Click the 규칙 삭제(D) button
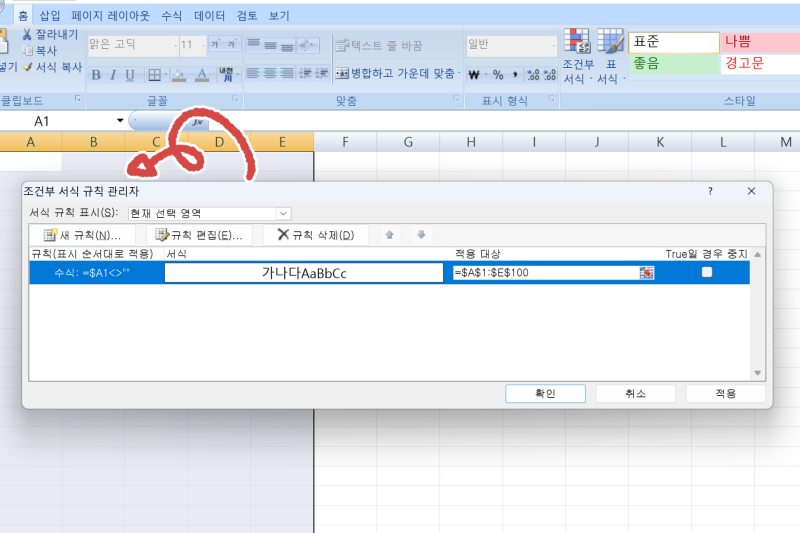 tap(316, 235)
